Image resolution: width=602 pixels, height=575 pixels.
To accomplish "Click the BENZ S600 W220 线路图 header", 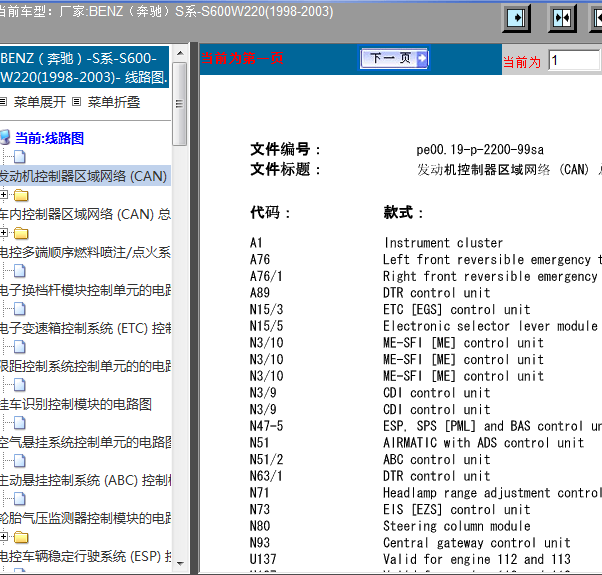I will point(84,68).
